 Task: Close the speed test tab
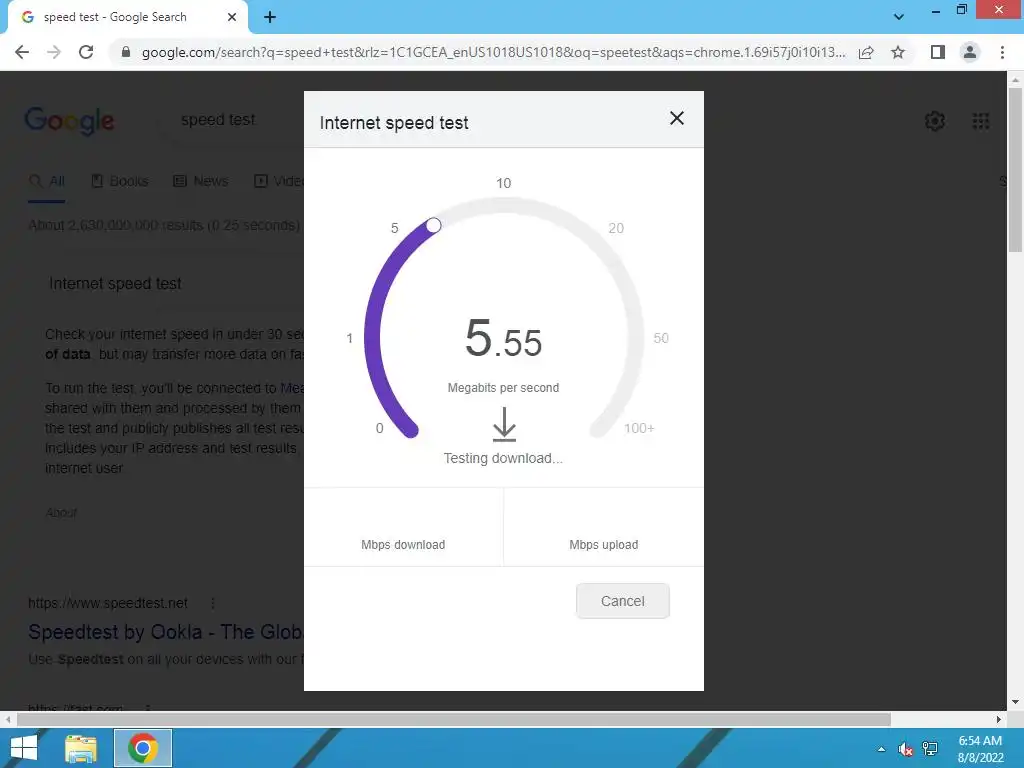232,17
